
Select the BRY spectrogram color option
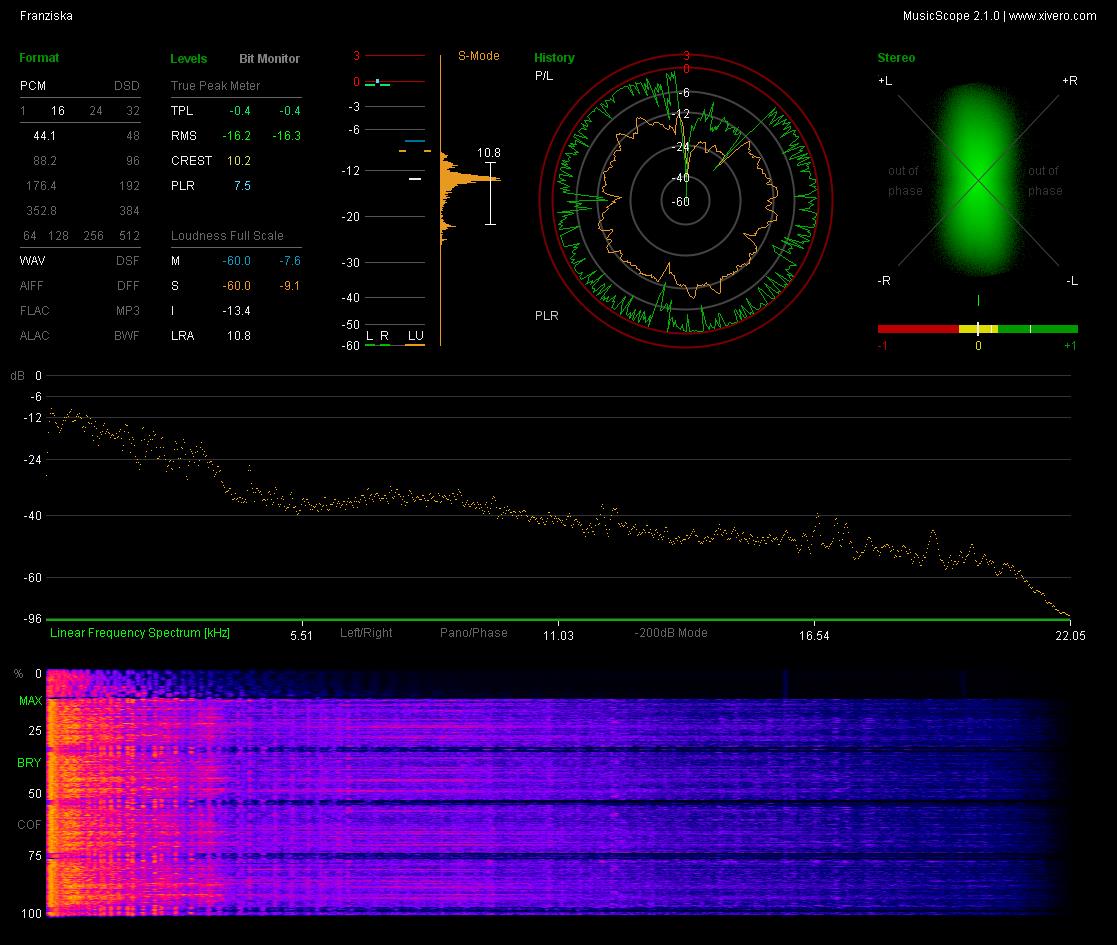[29, 763]
